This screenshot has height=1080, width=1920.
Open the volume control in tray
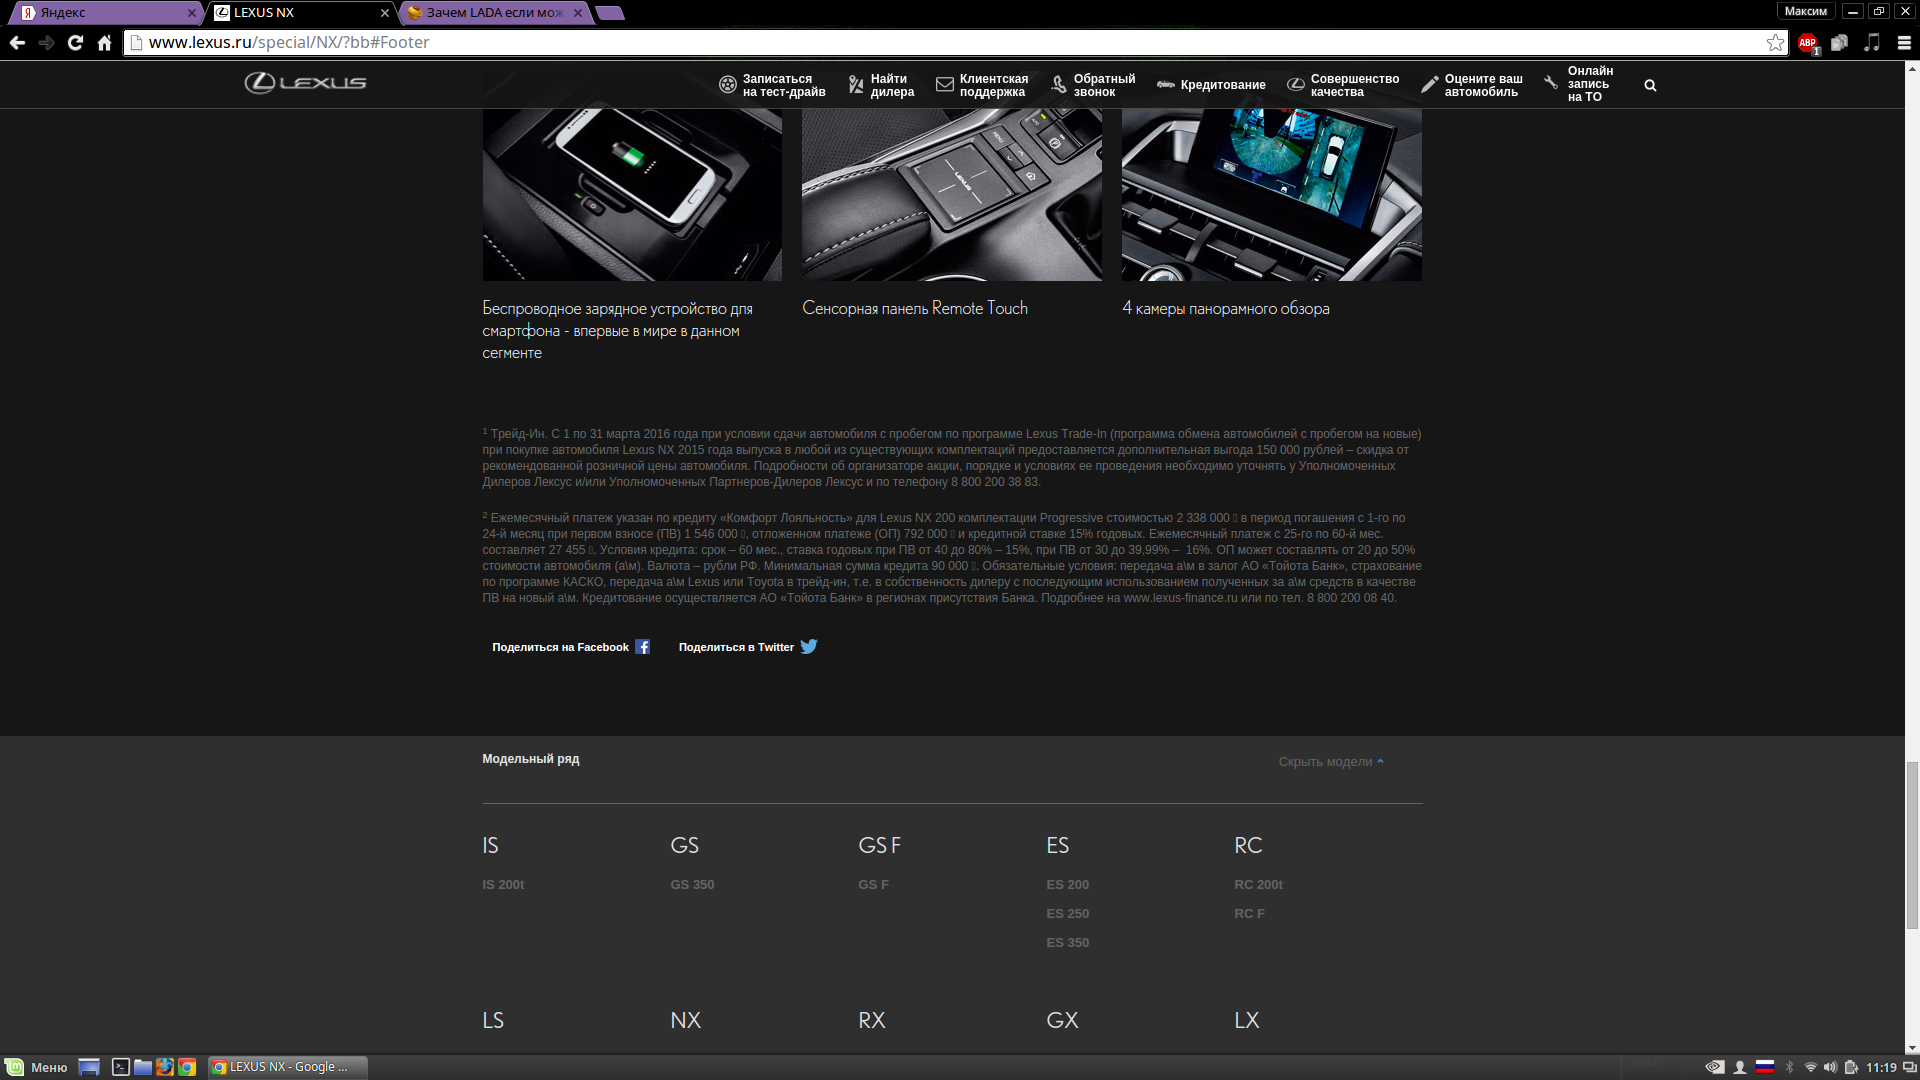tap(1830, 1067)
